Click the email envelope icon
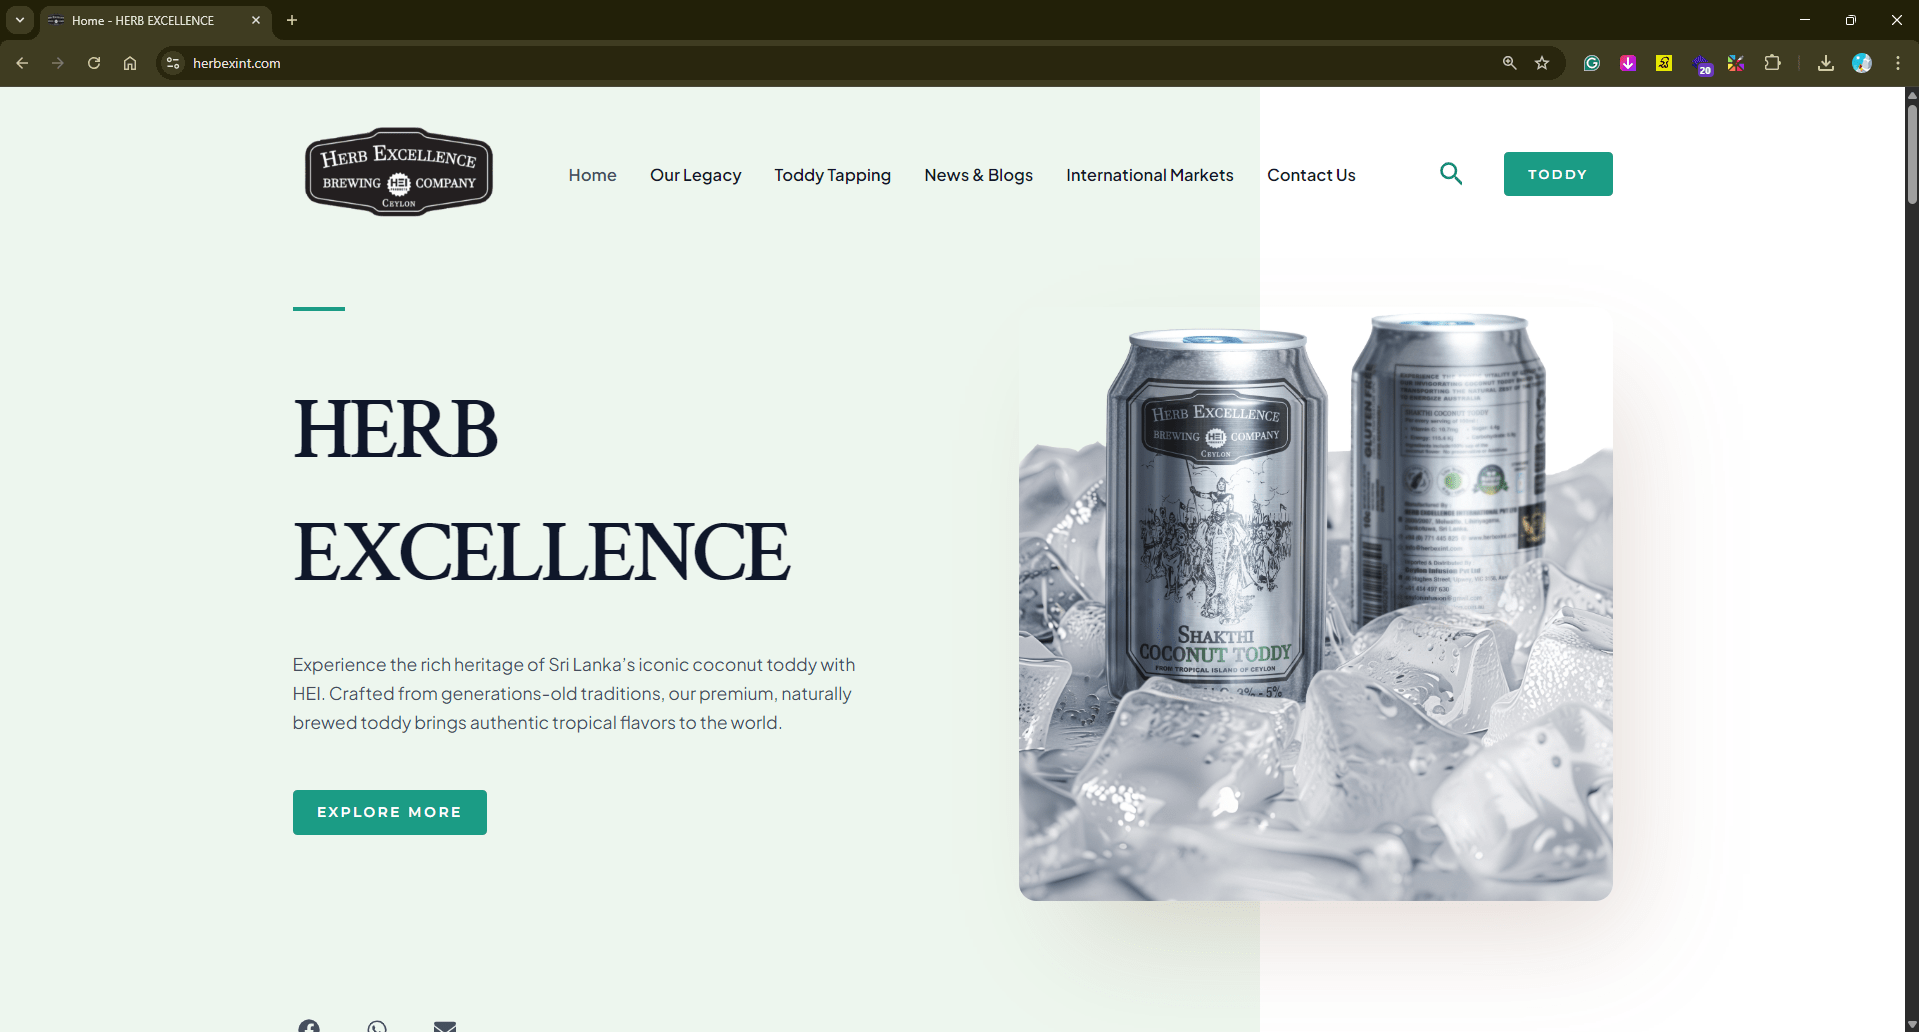 click(445, 1026)
